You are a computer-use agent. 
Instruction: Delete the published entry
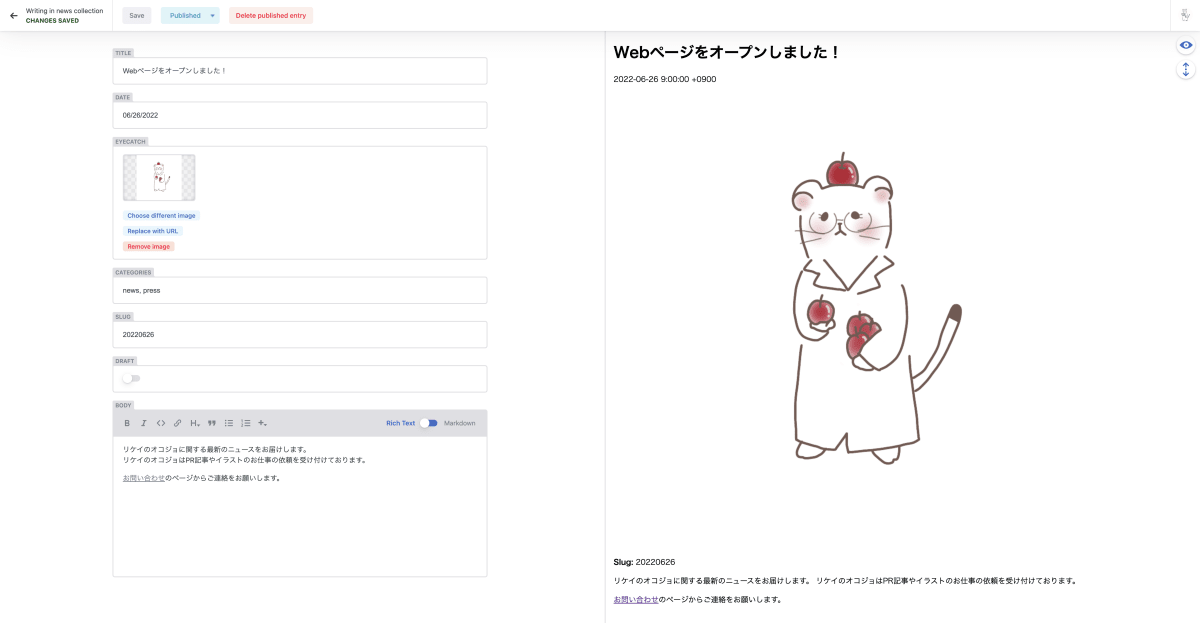coord(270,15)
